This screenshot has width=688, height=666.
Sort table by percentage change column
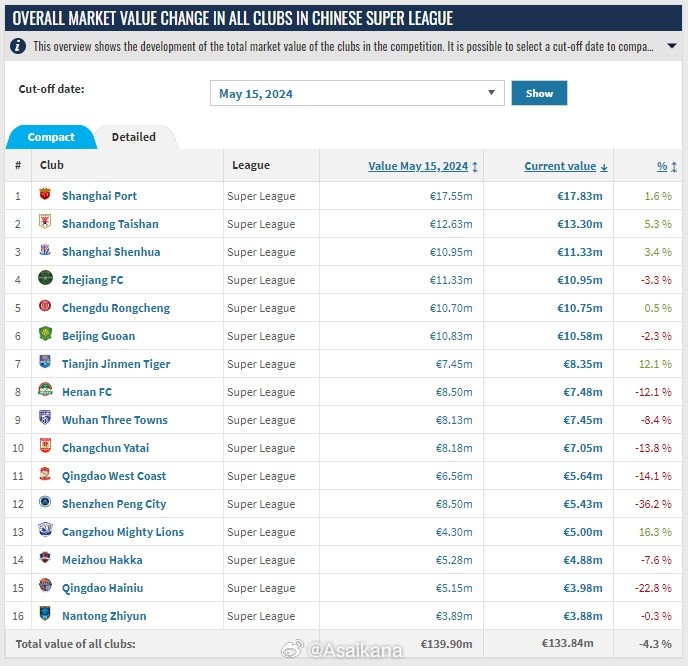tap(666, 166)
